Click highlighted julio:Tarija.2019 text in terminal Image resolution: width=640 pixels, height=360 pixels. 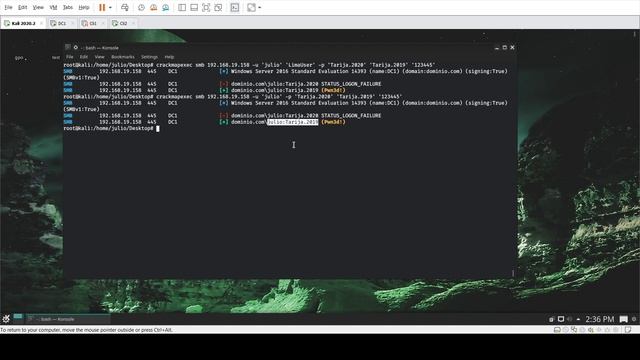point(293,122)
